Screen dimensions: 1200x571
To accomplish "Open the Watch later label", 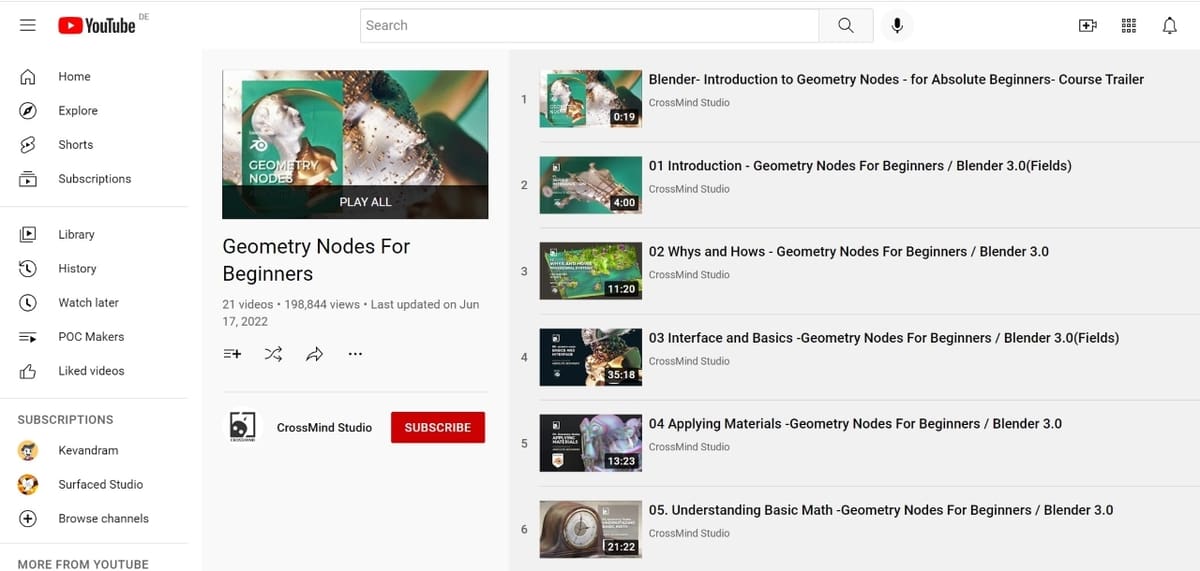I will pyautogui.click(x=88, y=303).
